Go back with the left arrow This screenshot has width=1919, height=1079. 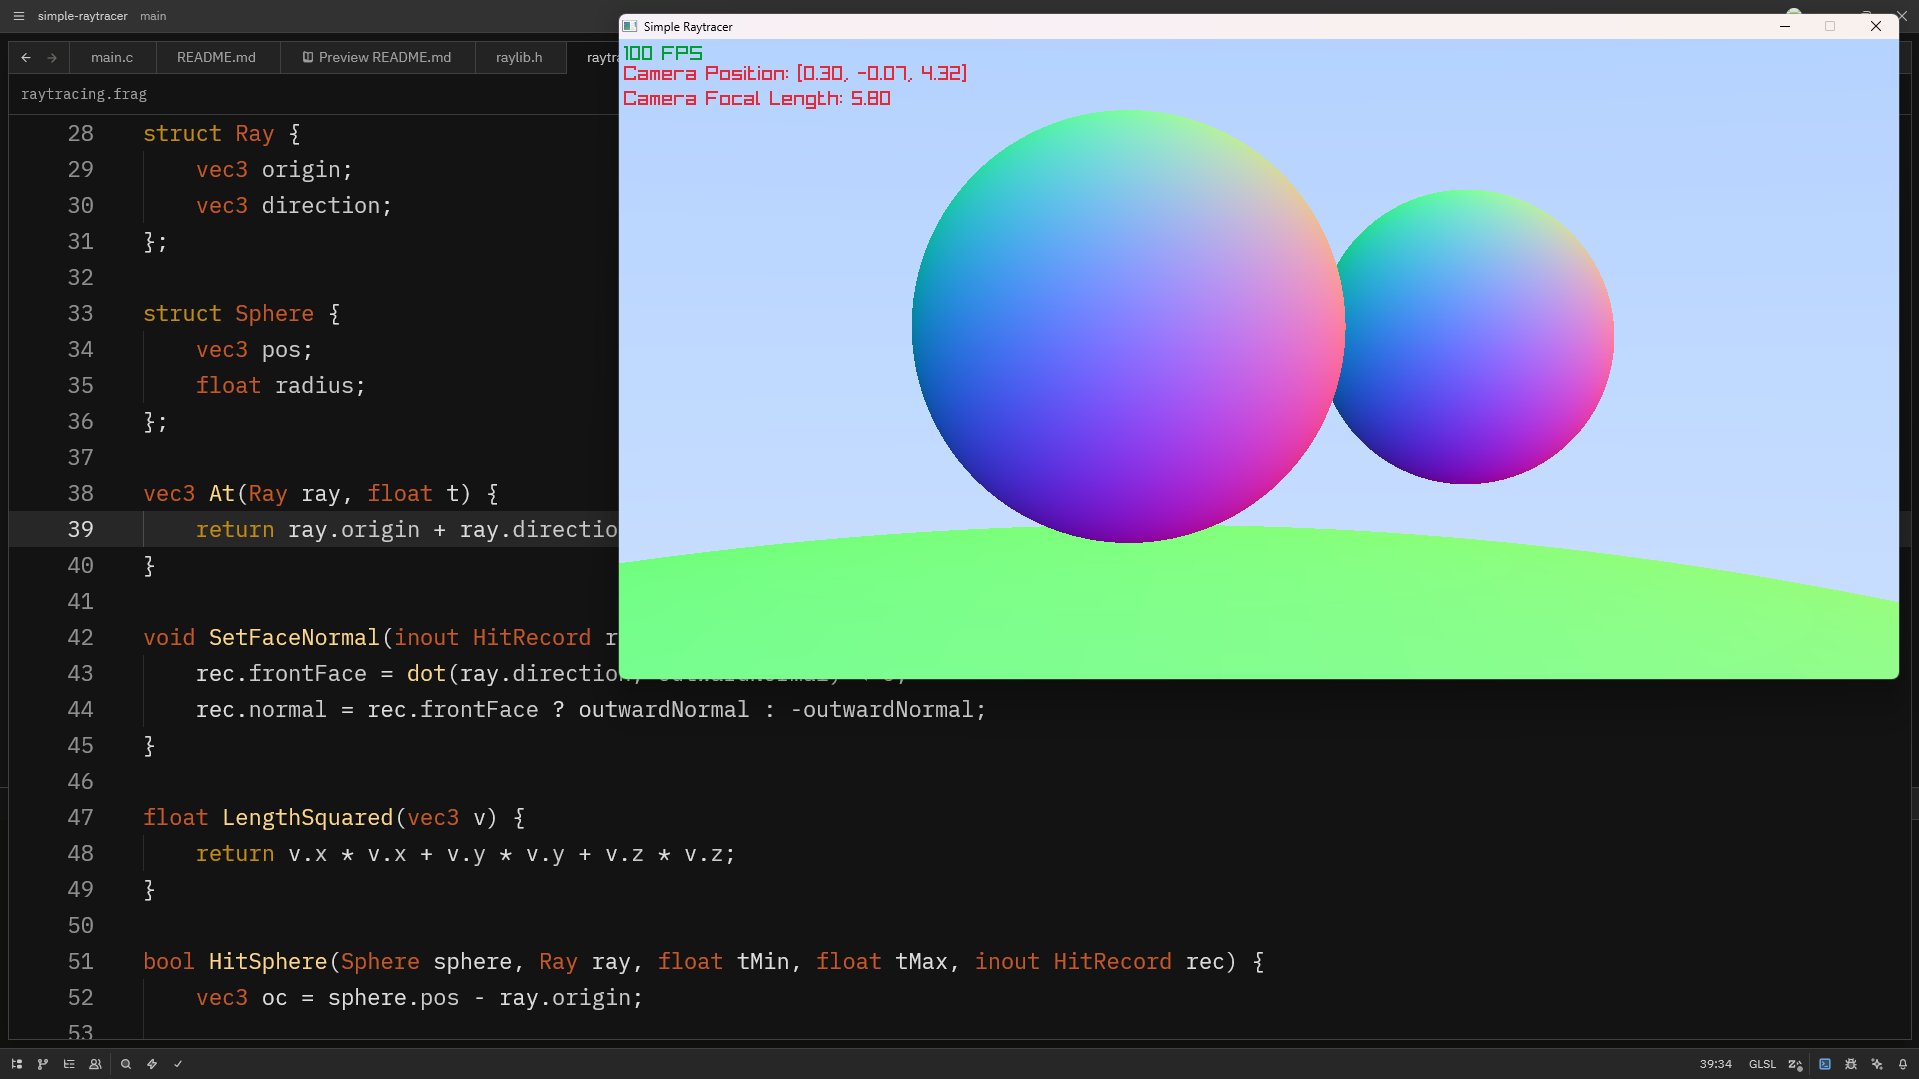(26, 57)
